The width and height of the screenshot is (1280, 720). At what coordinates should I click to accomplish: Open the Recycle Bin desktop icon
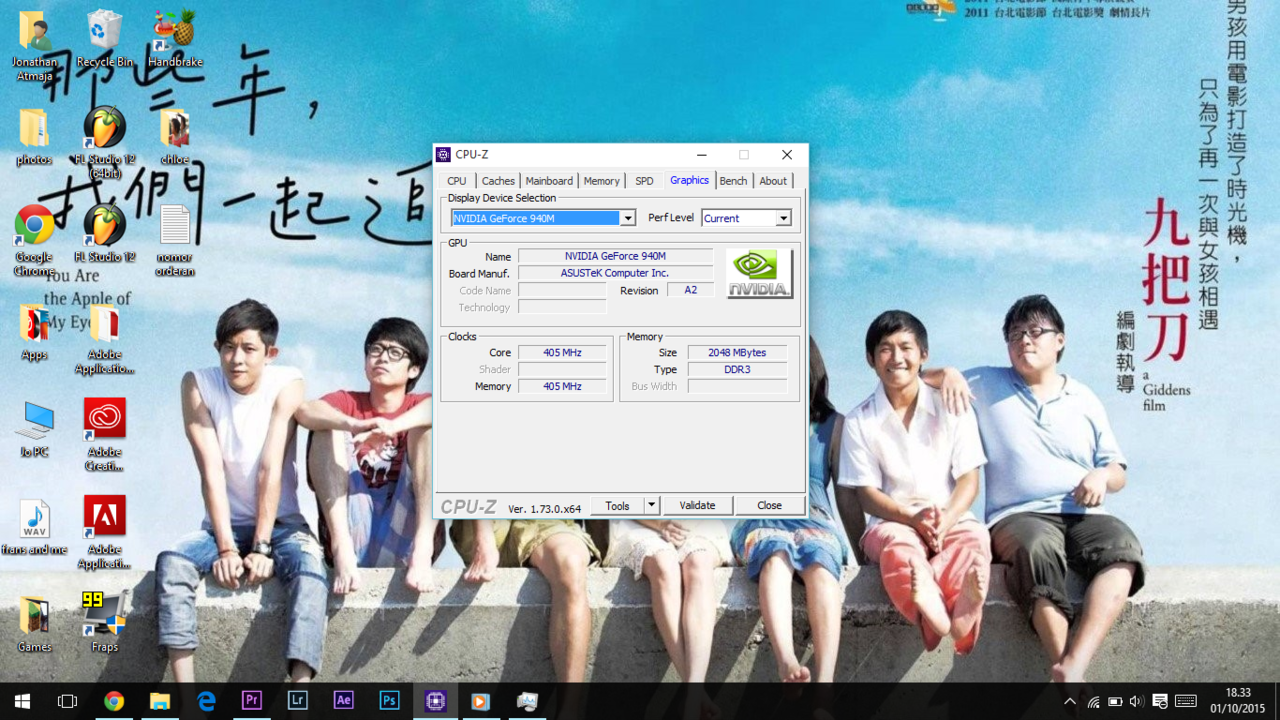pyautogui.click(x=104, y=40)
